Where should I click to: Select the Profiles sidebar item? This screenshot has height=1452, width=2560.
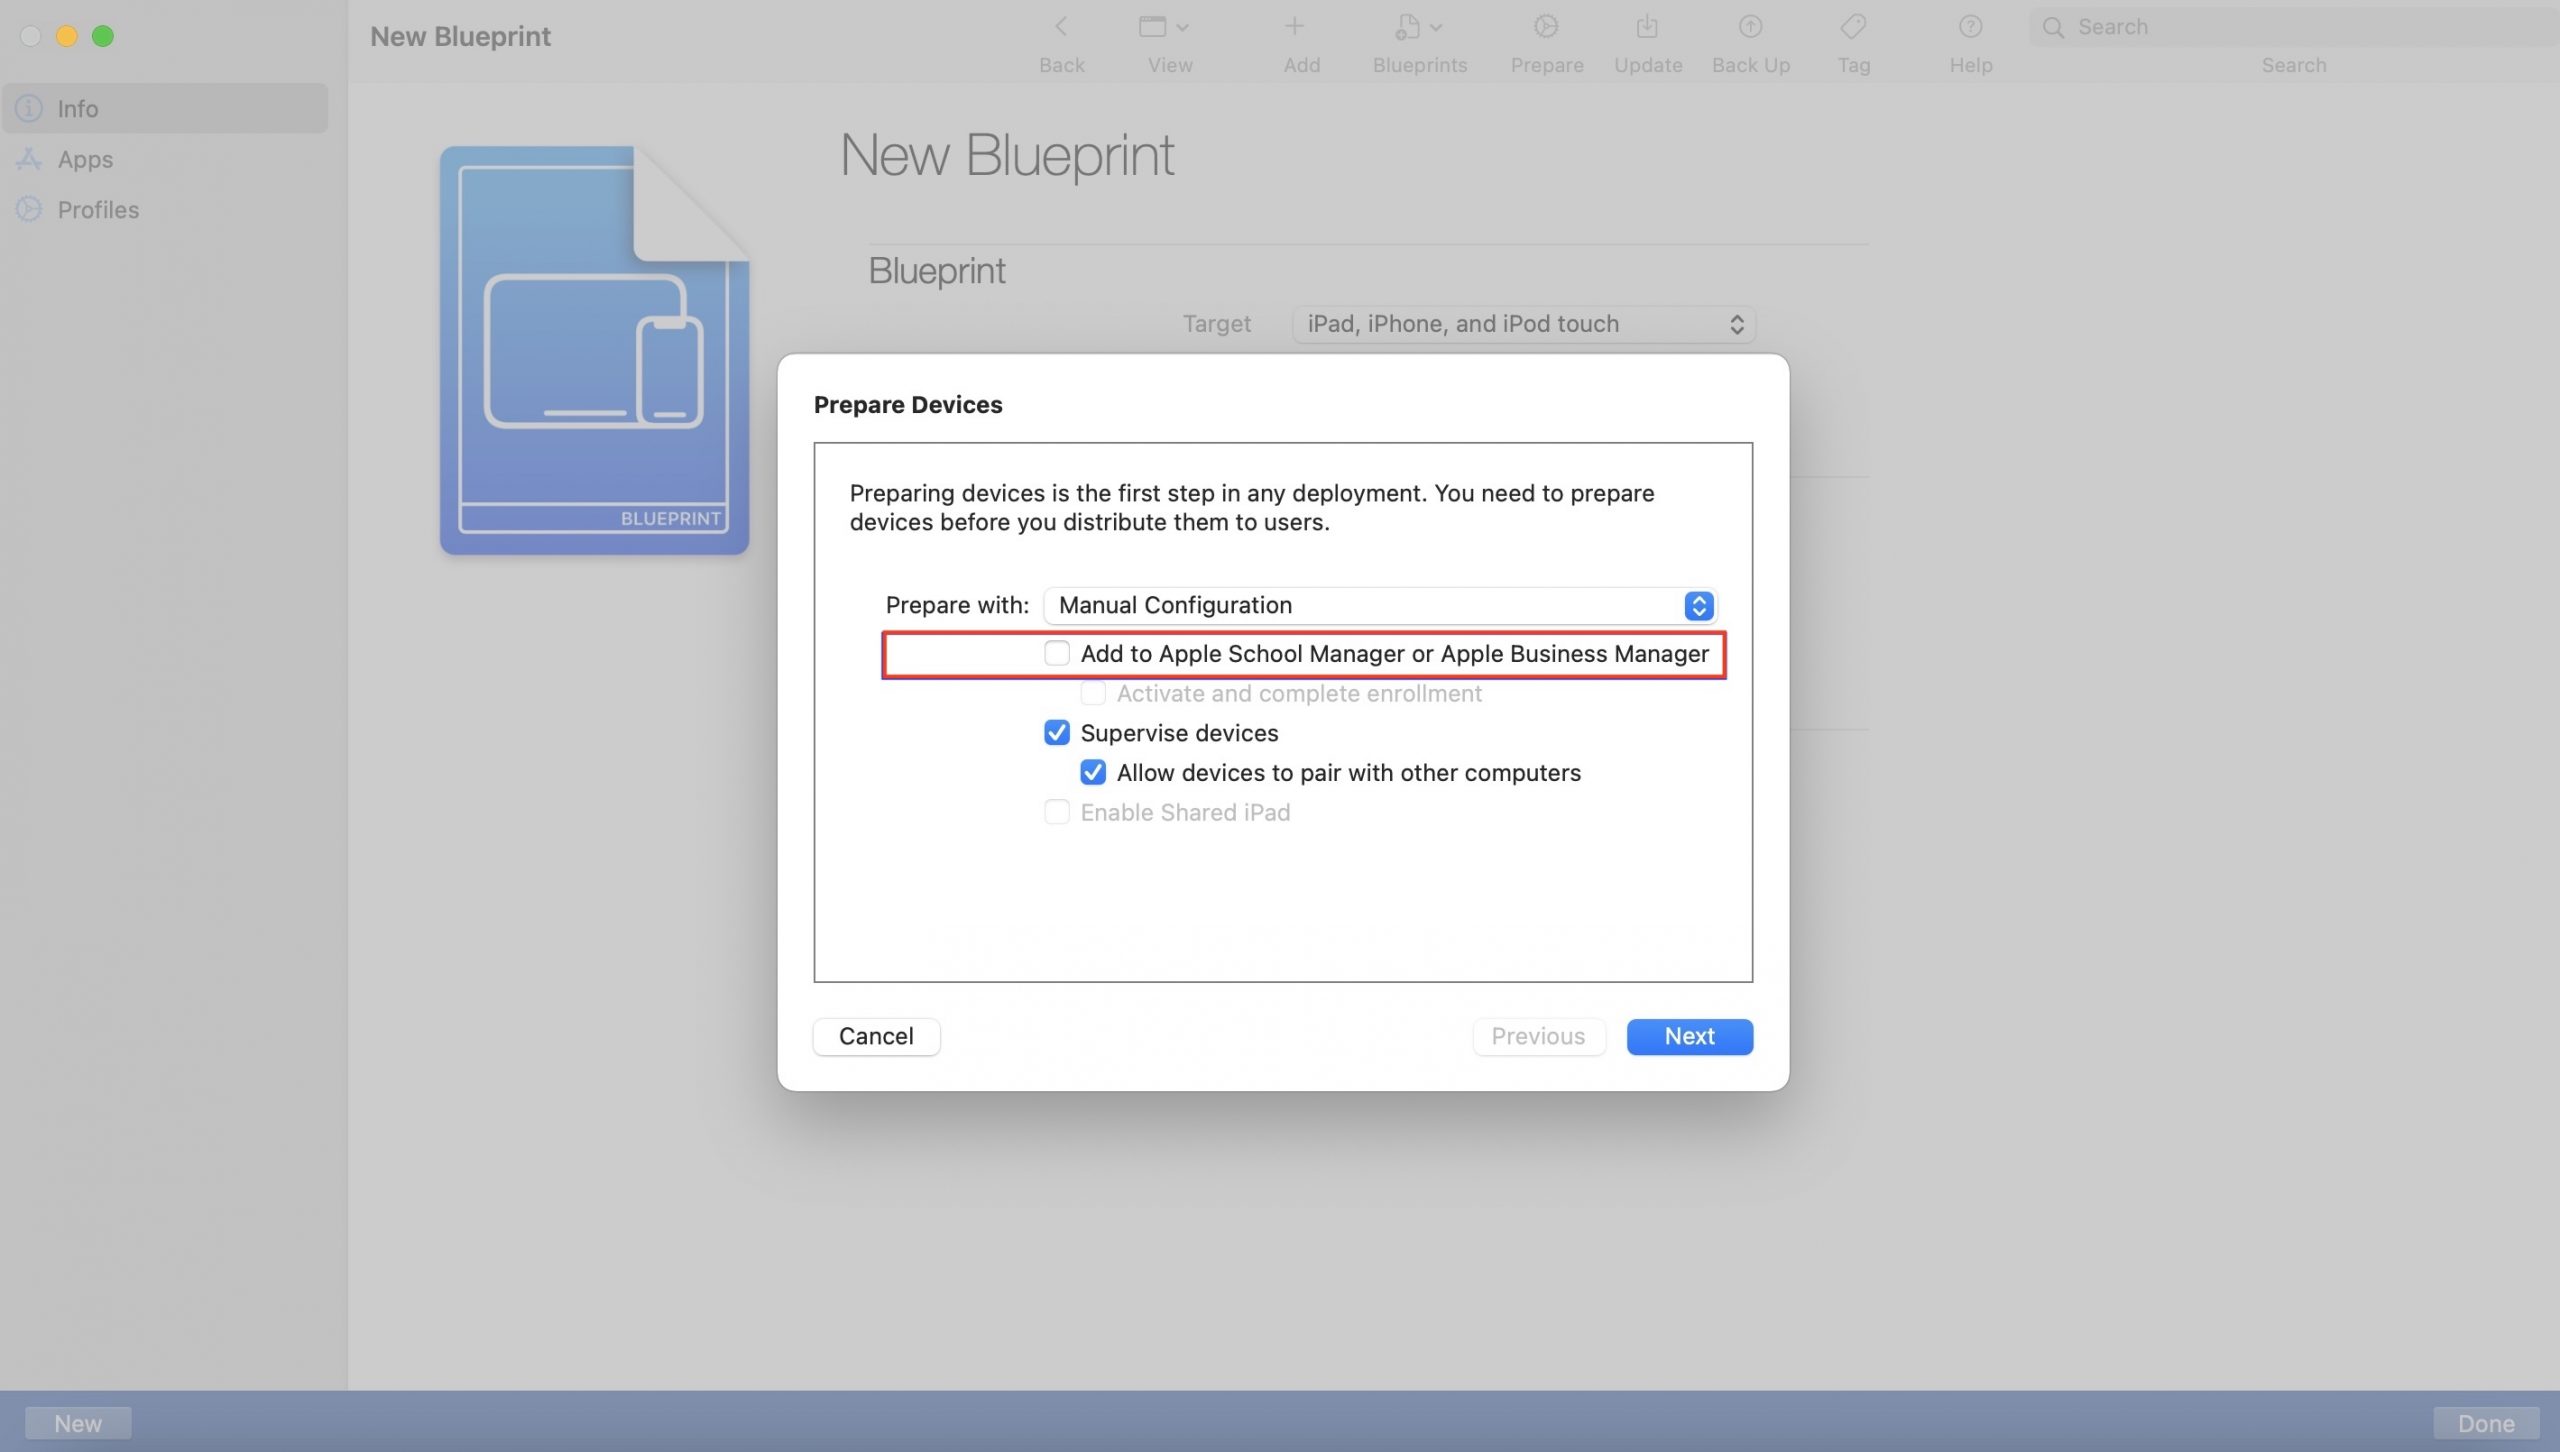tap(165, 209)
